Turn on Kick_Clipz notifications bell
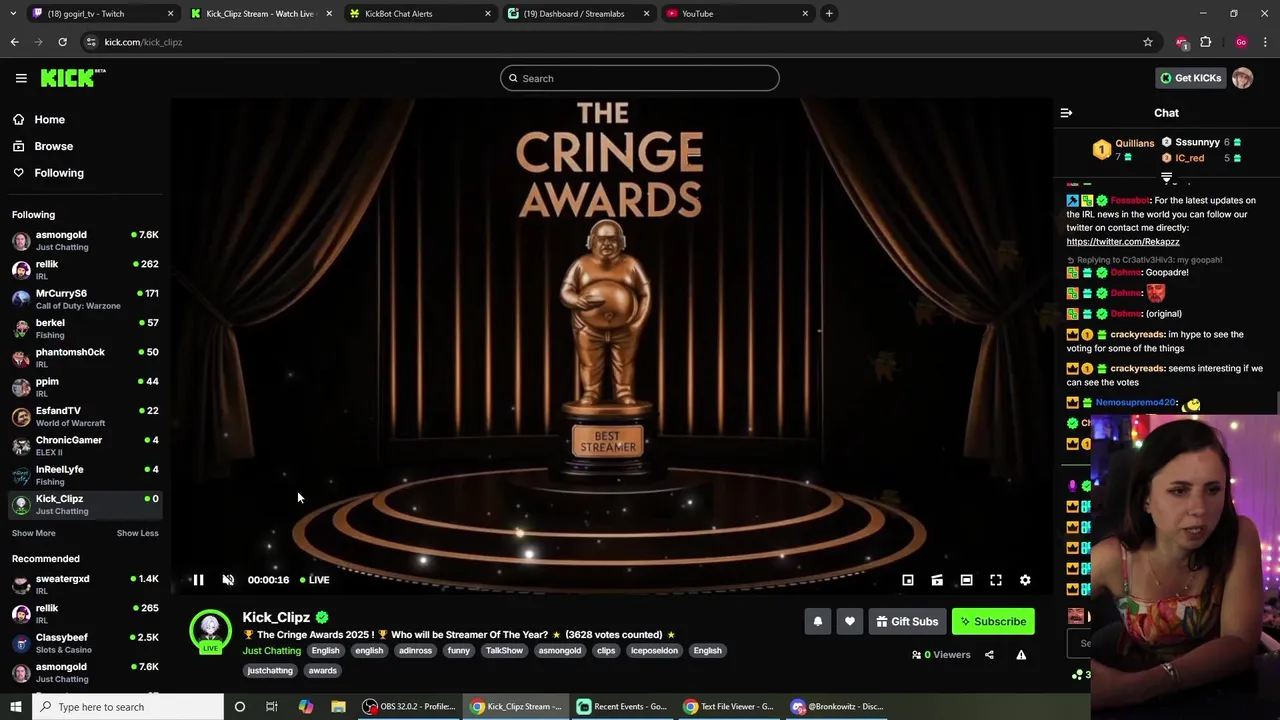1280x720 pixels. tap(818, 622)
